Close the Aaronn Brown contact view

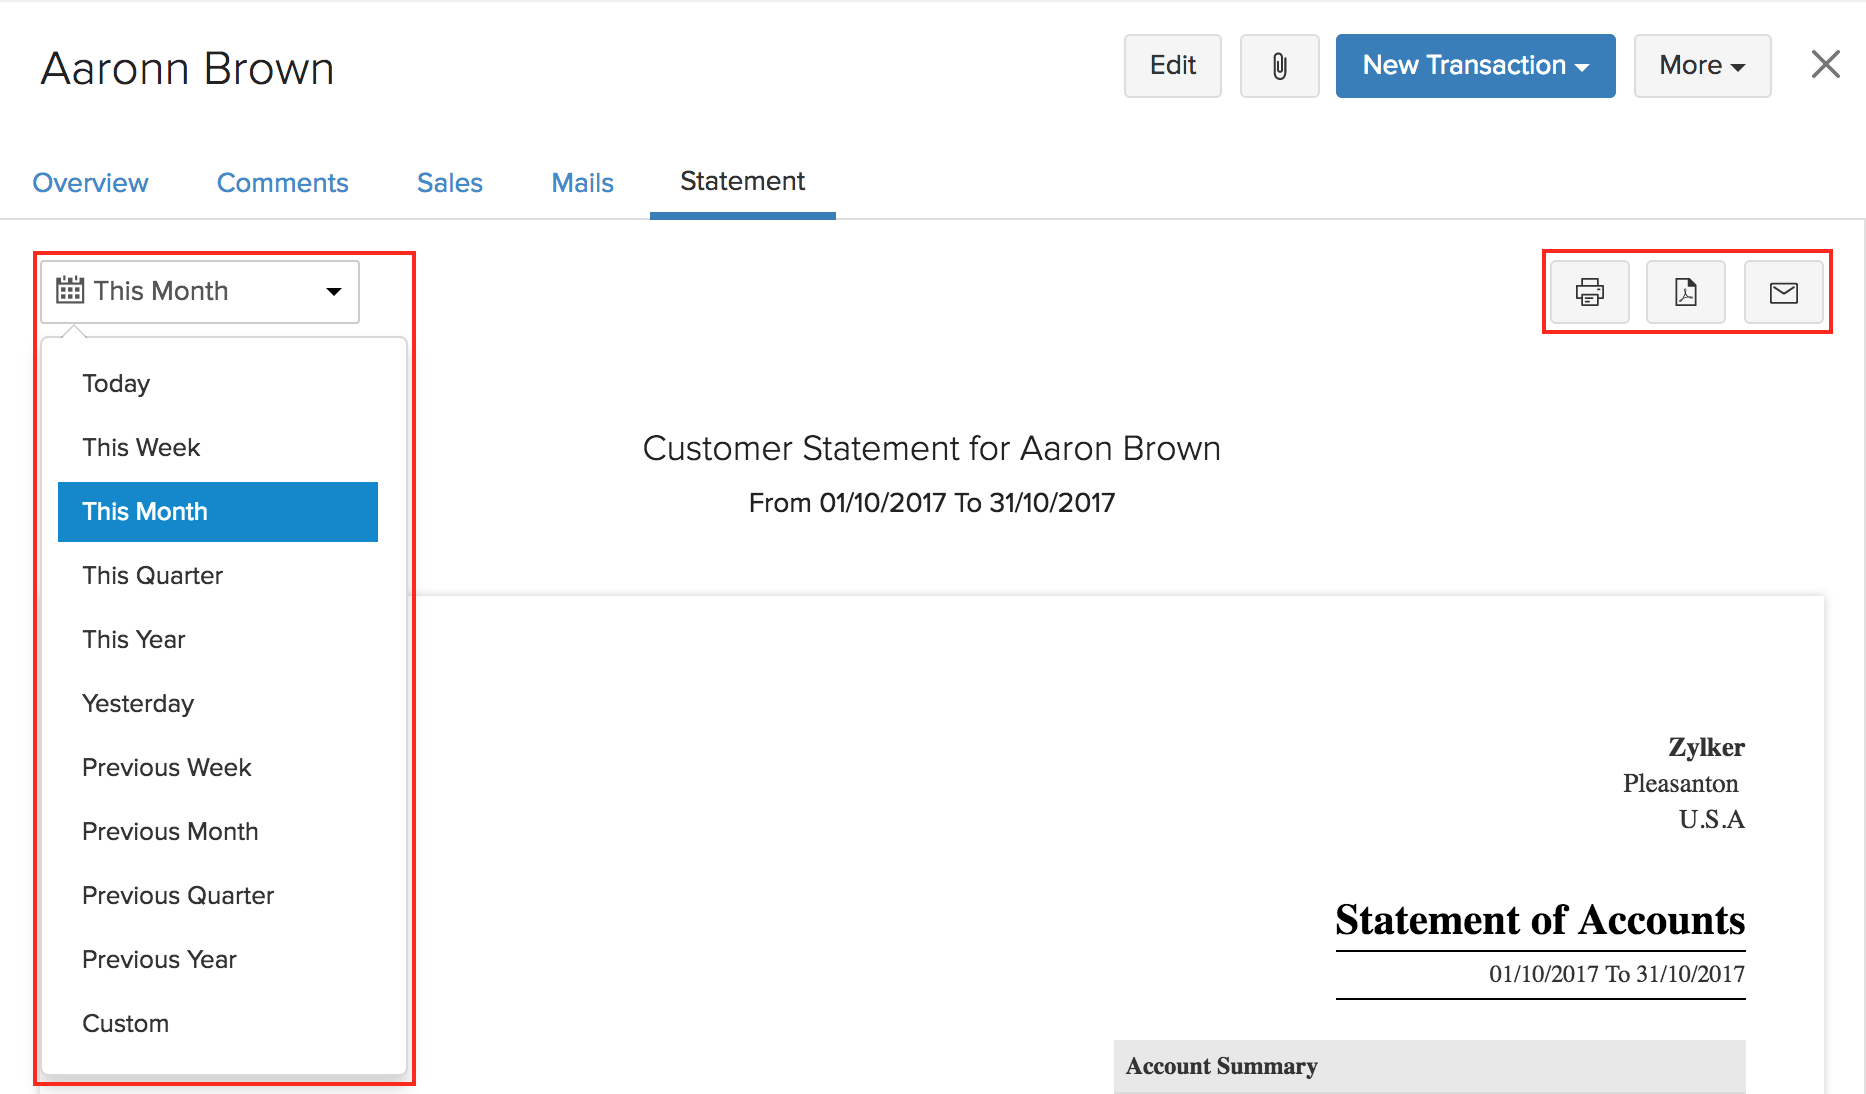click(1825, 63)
